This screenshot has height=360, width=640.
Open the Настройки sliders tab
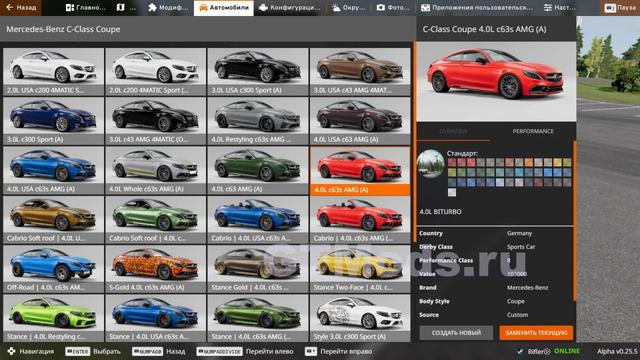559,7
